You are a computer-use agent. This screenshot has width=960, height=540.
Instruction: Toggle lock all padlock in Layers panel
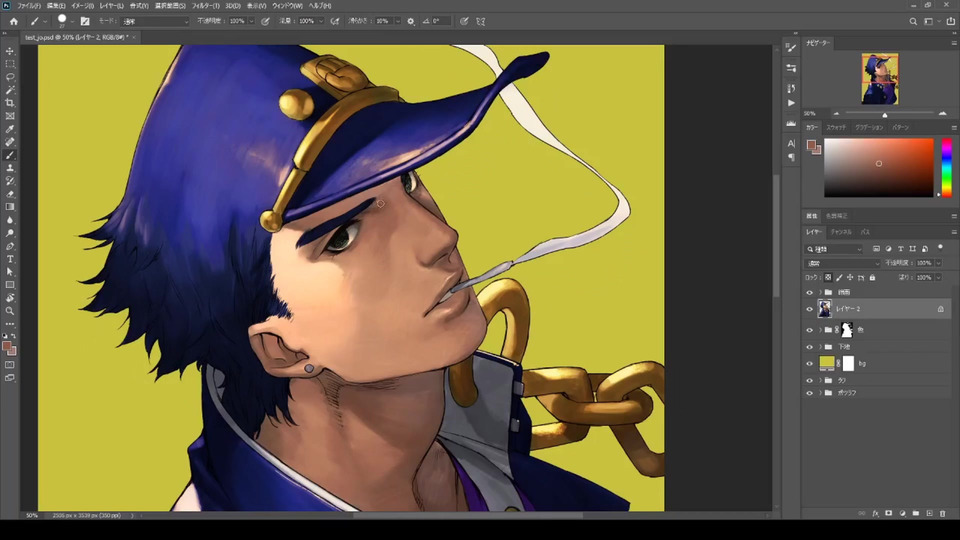click(872, 277)
